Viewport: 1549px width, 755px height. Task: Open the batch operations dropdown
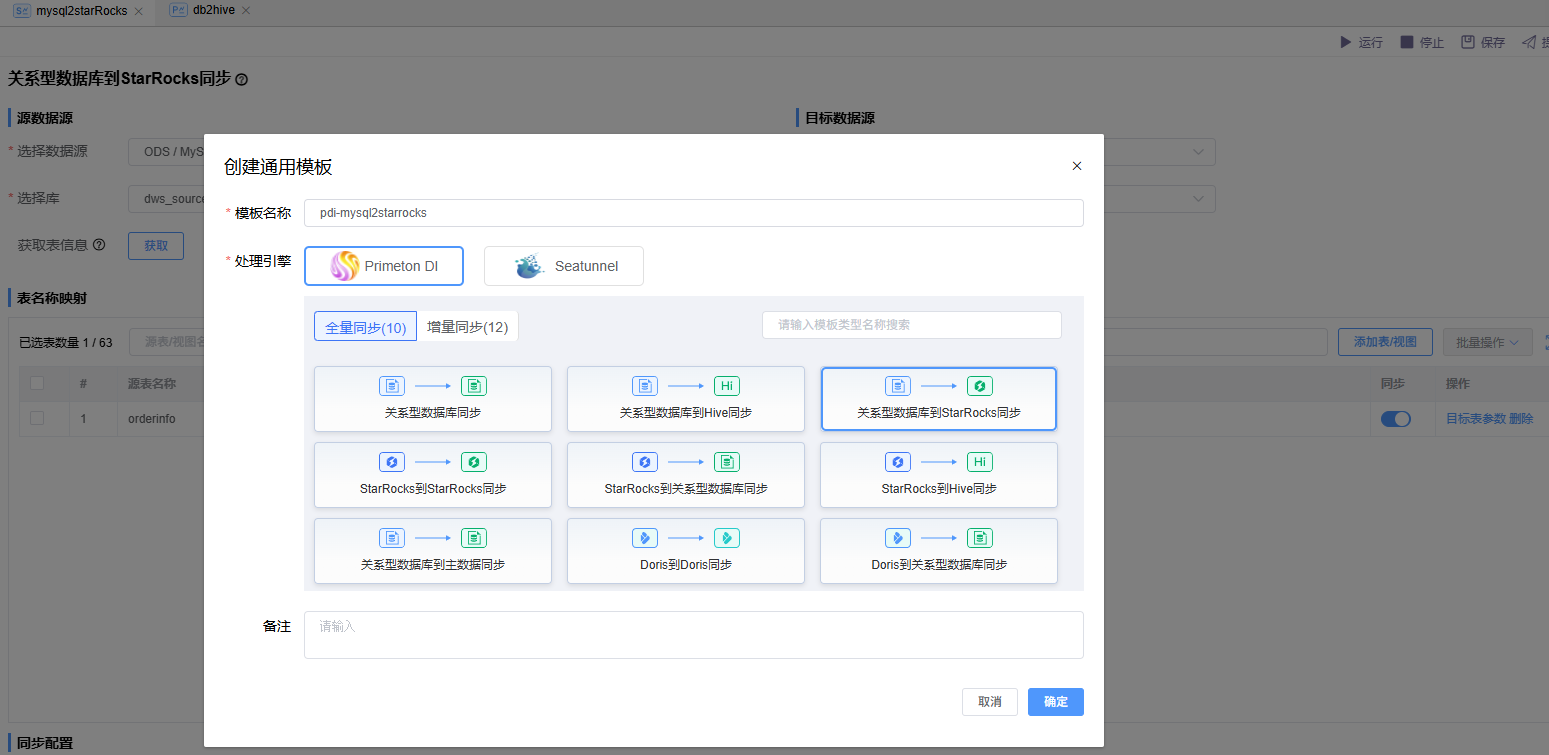click(1487, 342)
